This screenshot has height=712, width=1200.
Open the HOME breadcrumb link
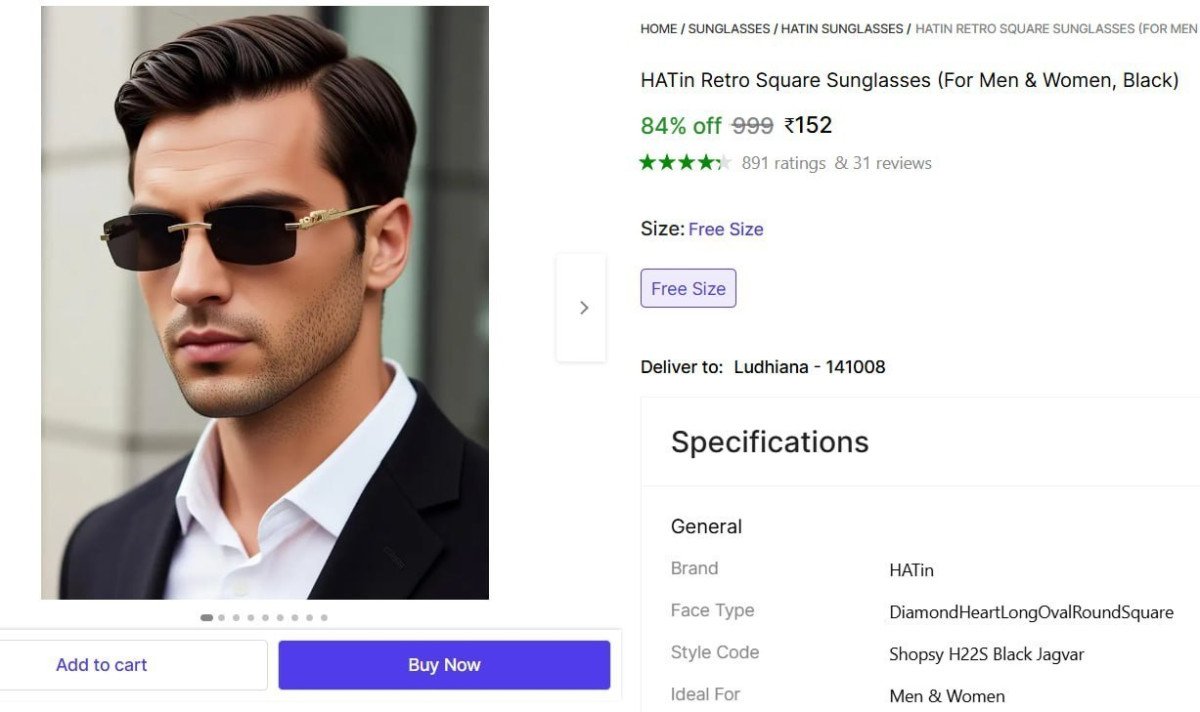pos(657,29)
